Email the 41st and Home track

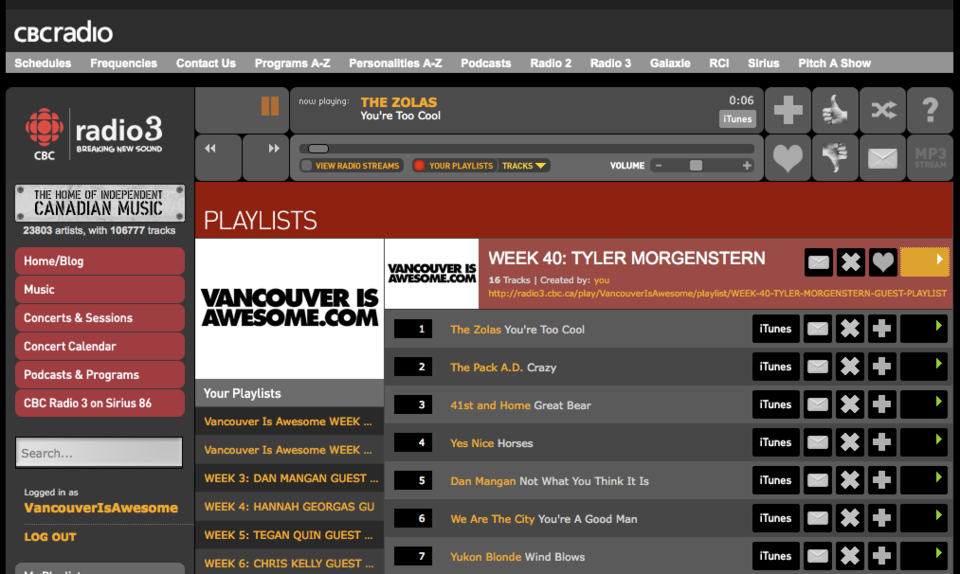[817, 405]
